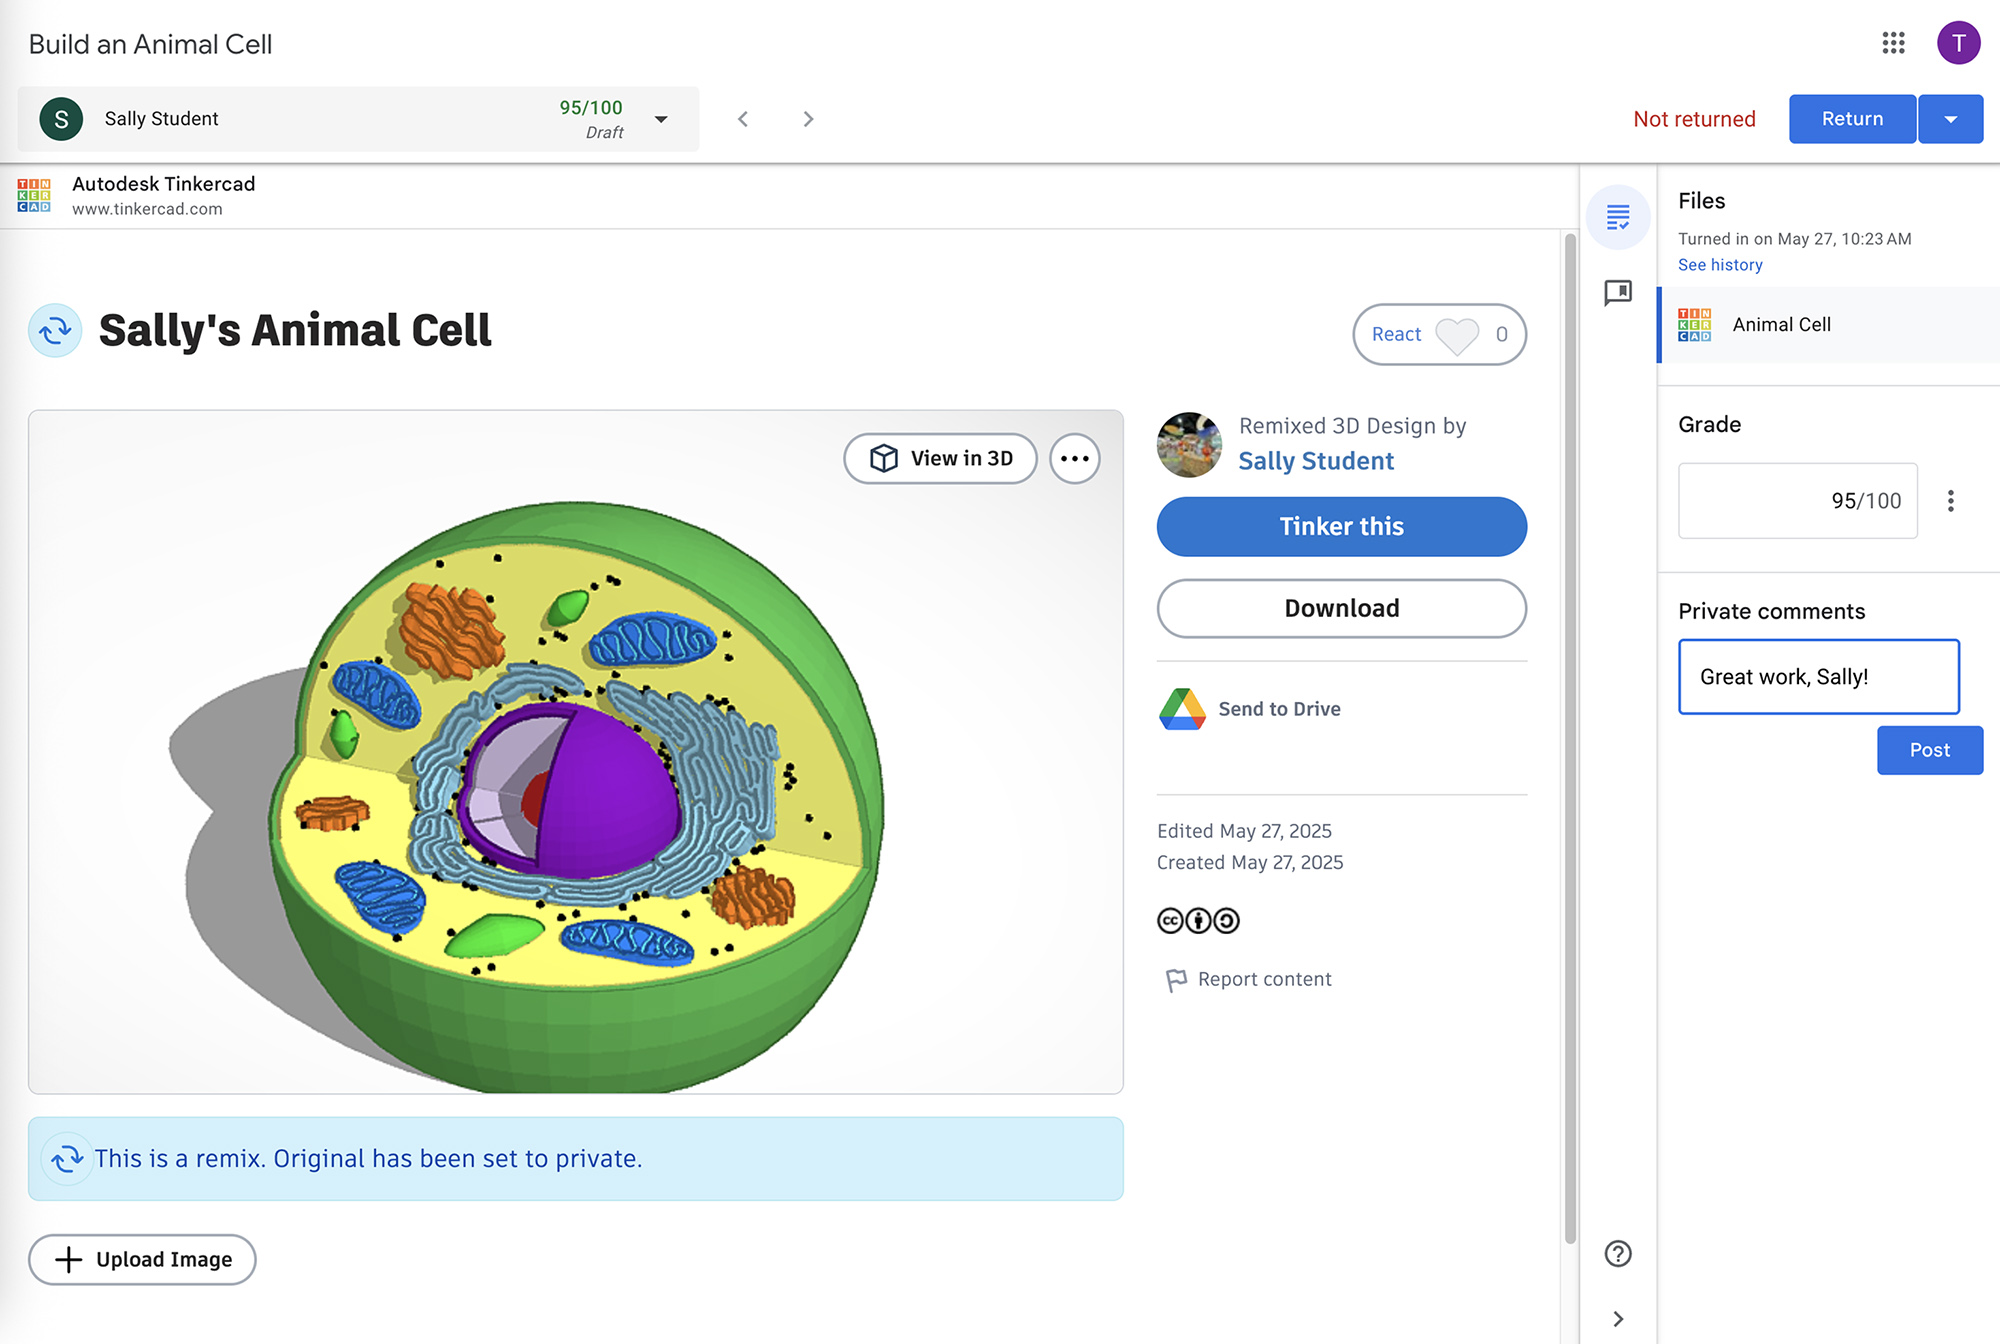Open the Return button dropdown arrow

point(1950,118)
